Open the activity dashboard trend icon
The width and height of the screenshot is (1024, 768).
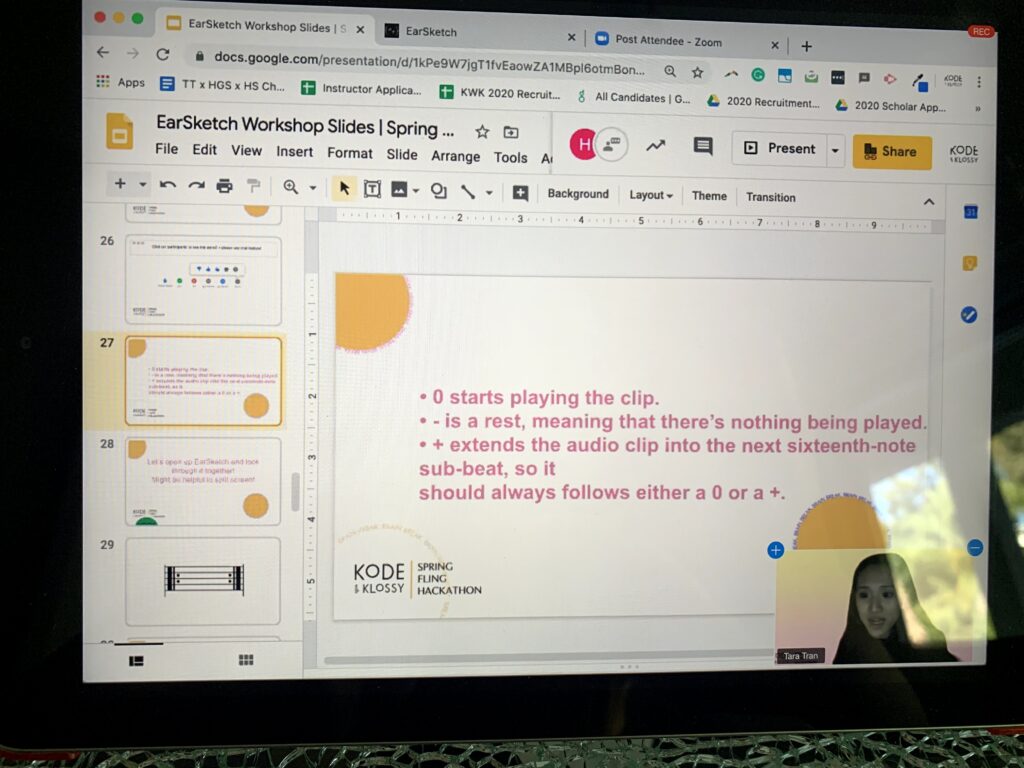[656, 146]
